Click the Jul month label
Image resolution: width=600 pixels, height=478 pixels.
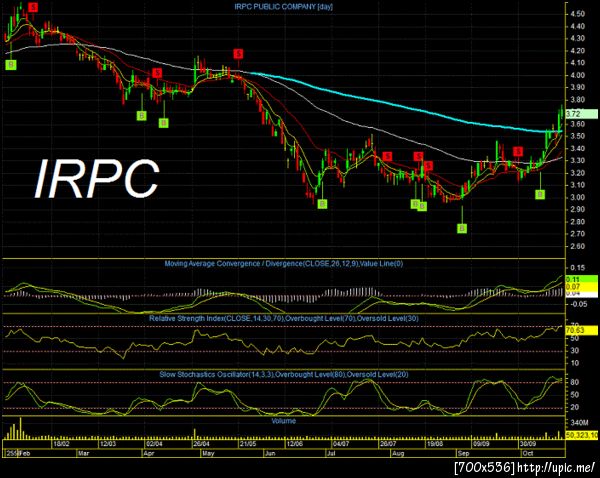coord(331,453)
